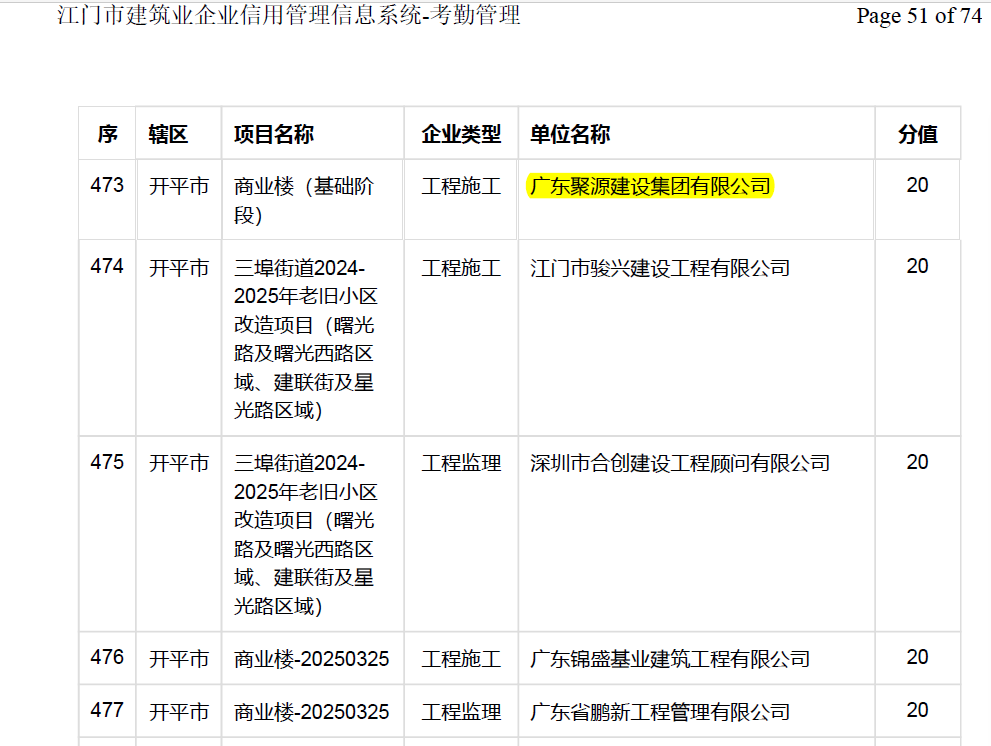Select the score 20 in row 476

[917, 657]
